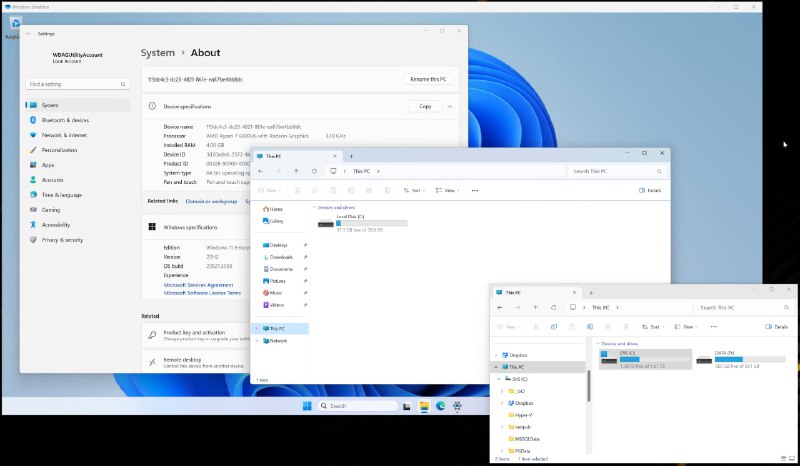Toggle Details pane in front File Explorer

pos(776,327)
